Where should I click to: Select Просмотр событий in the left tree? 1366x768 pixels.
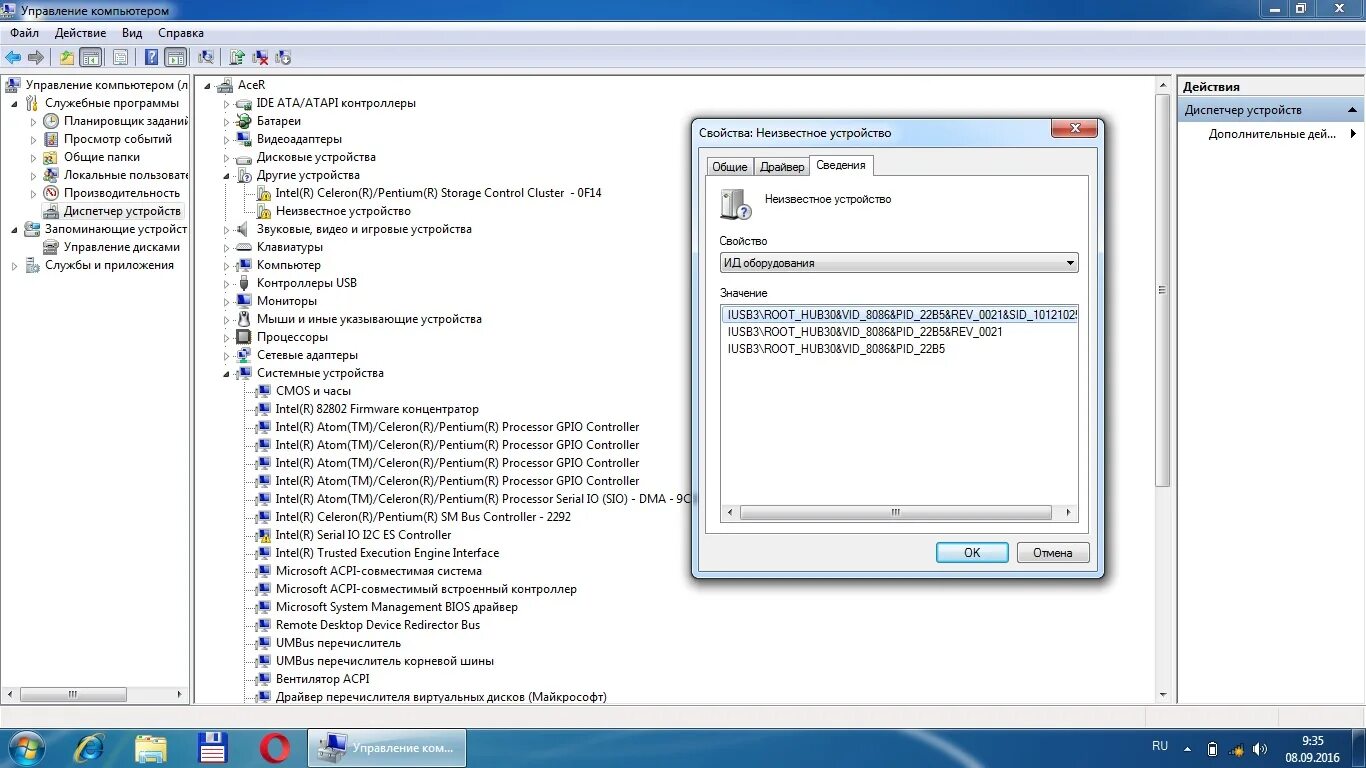coord(118,139)
